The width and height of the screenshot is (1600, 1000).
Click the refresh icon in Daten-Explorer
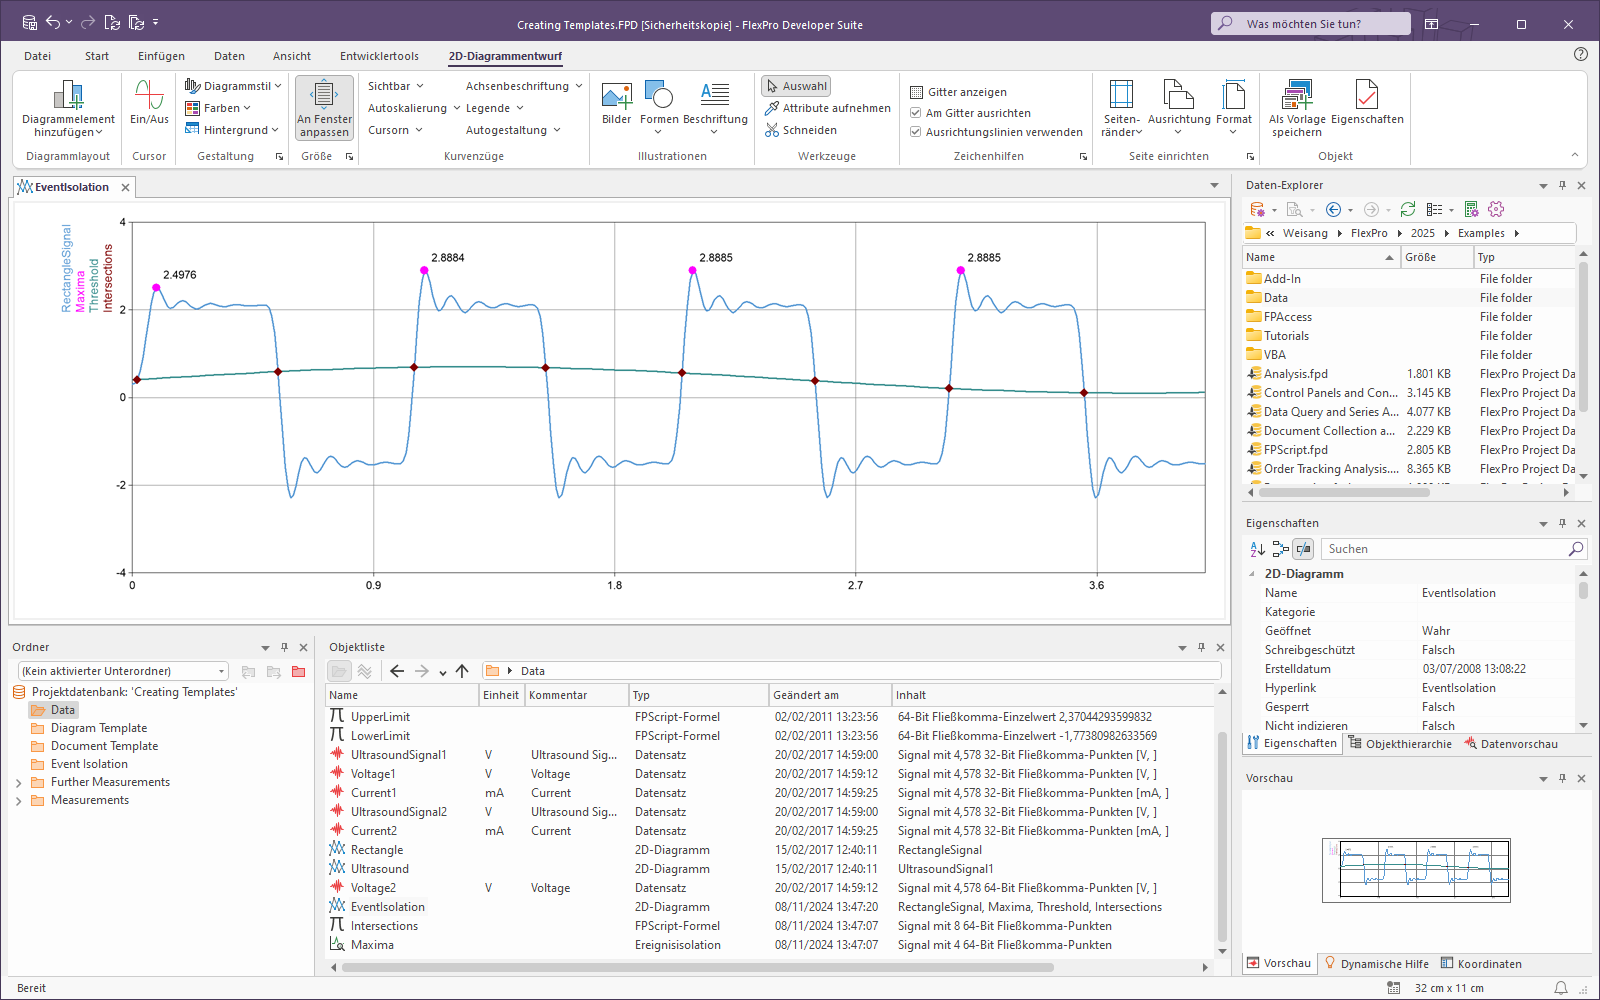1408,209
